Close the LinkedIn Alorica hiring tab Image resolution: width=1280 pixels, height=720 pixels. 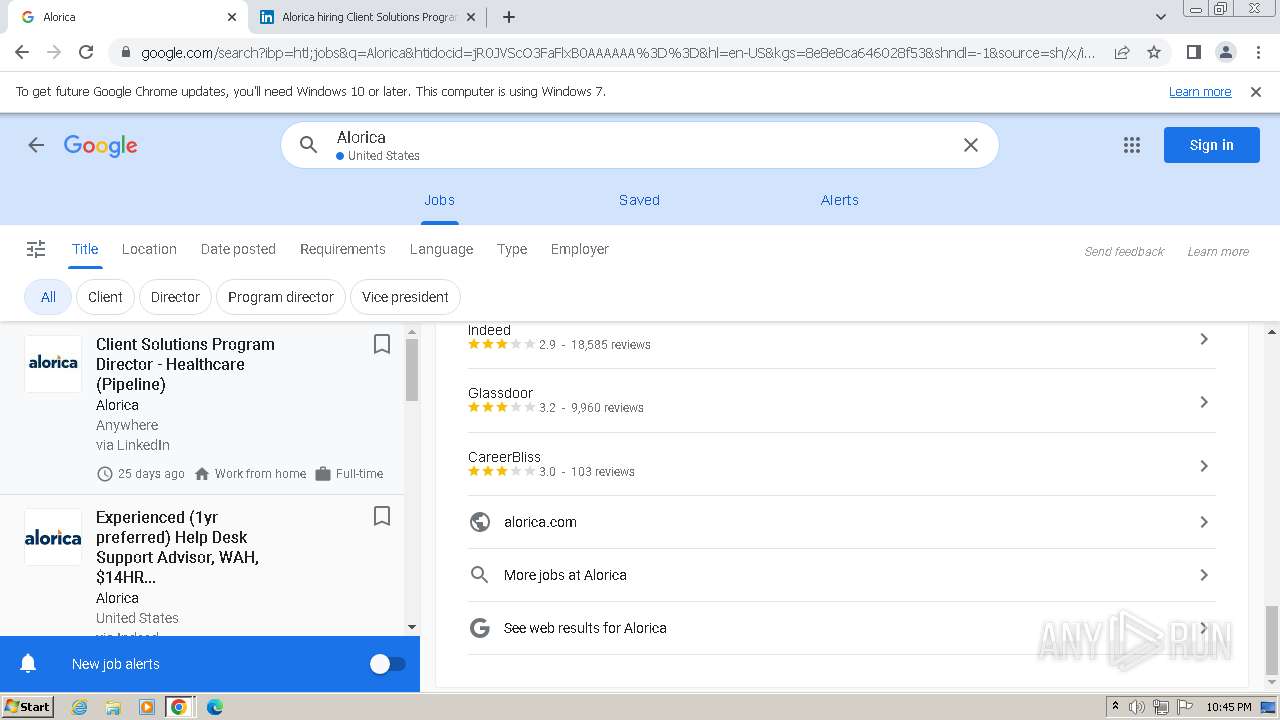(471, 17)
